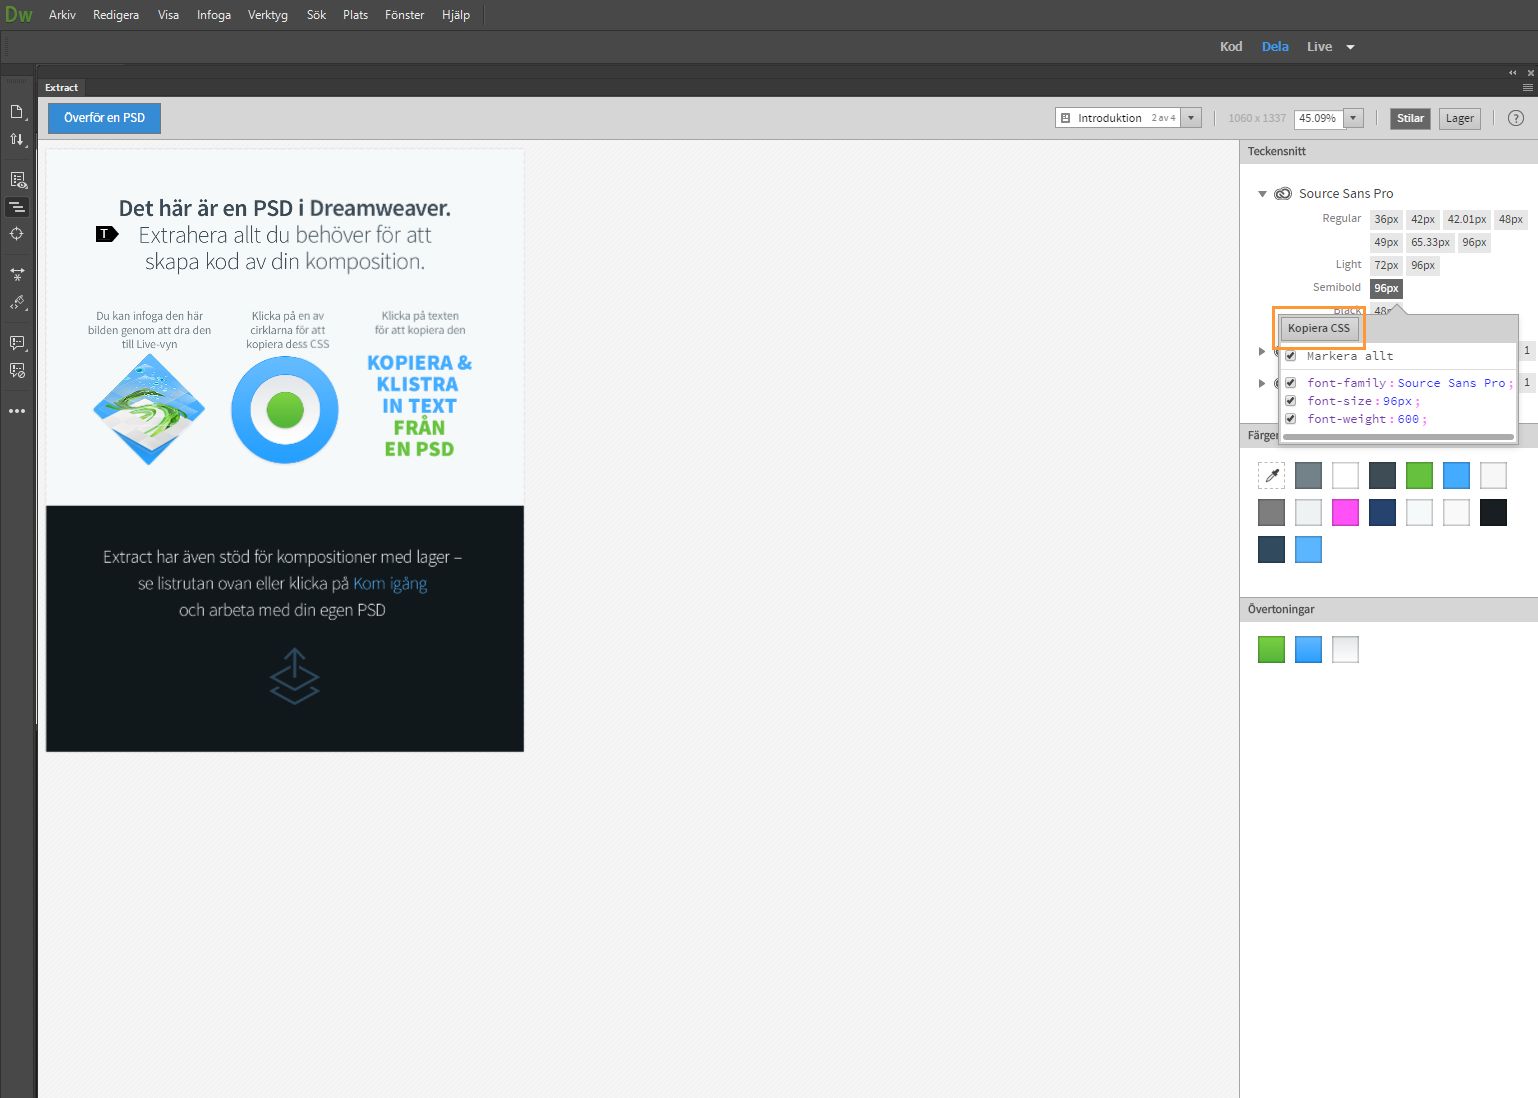Open the zoom percentage dropdown arrow
Screen dimensions: 1538x1098
[x=1353, y=118]
